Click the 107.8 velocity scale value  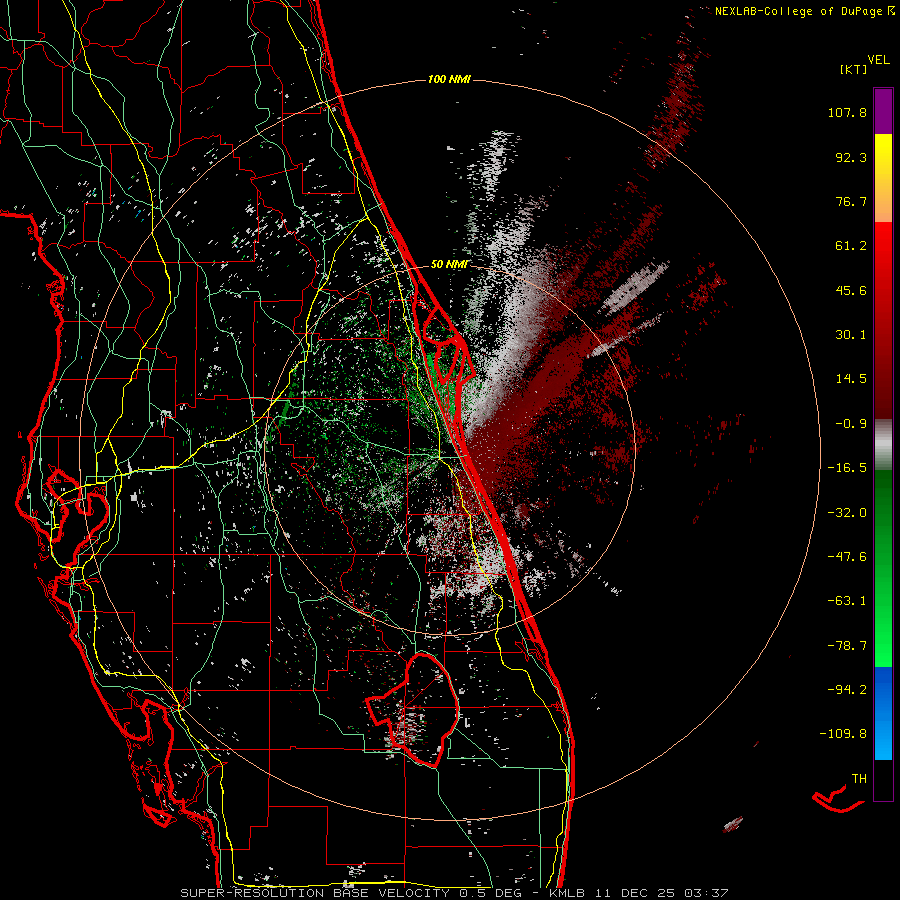pos(847,112)
